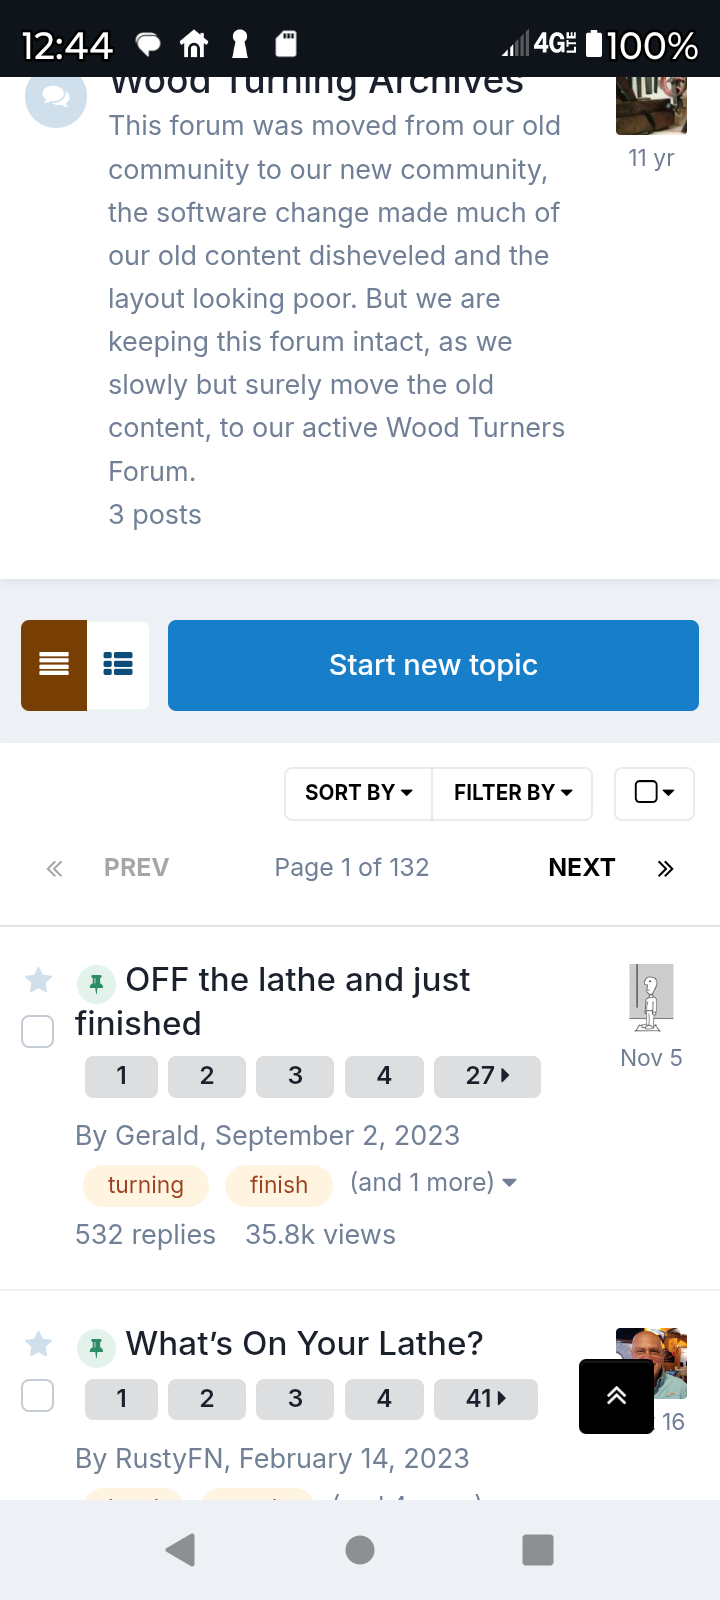
Task: Open the "turning" tag
Action: [146, 1185]
